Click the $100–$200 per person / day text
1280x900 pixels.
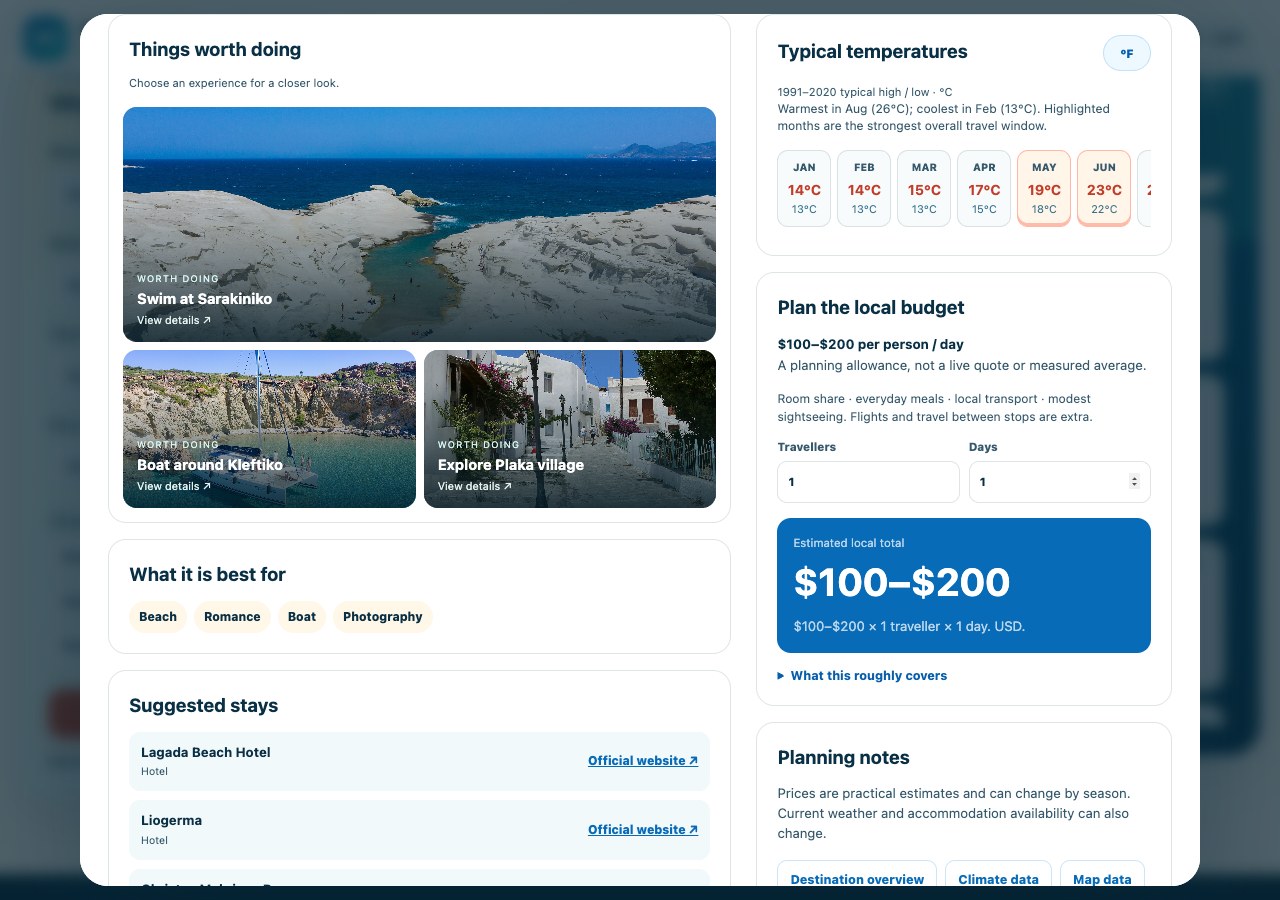871,344
